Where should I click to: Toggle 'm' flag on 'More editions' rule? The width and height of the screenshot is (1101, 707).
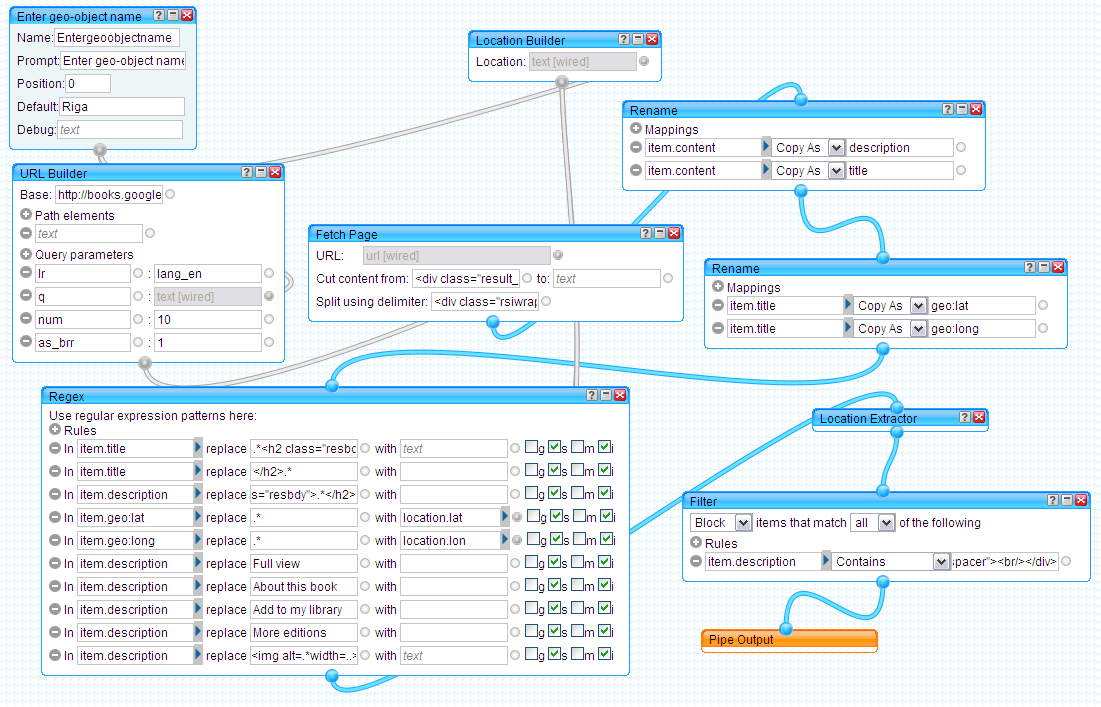pyautogui.click(x=577, y=631)
